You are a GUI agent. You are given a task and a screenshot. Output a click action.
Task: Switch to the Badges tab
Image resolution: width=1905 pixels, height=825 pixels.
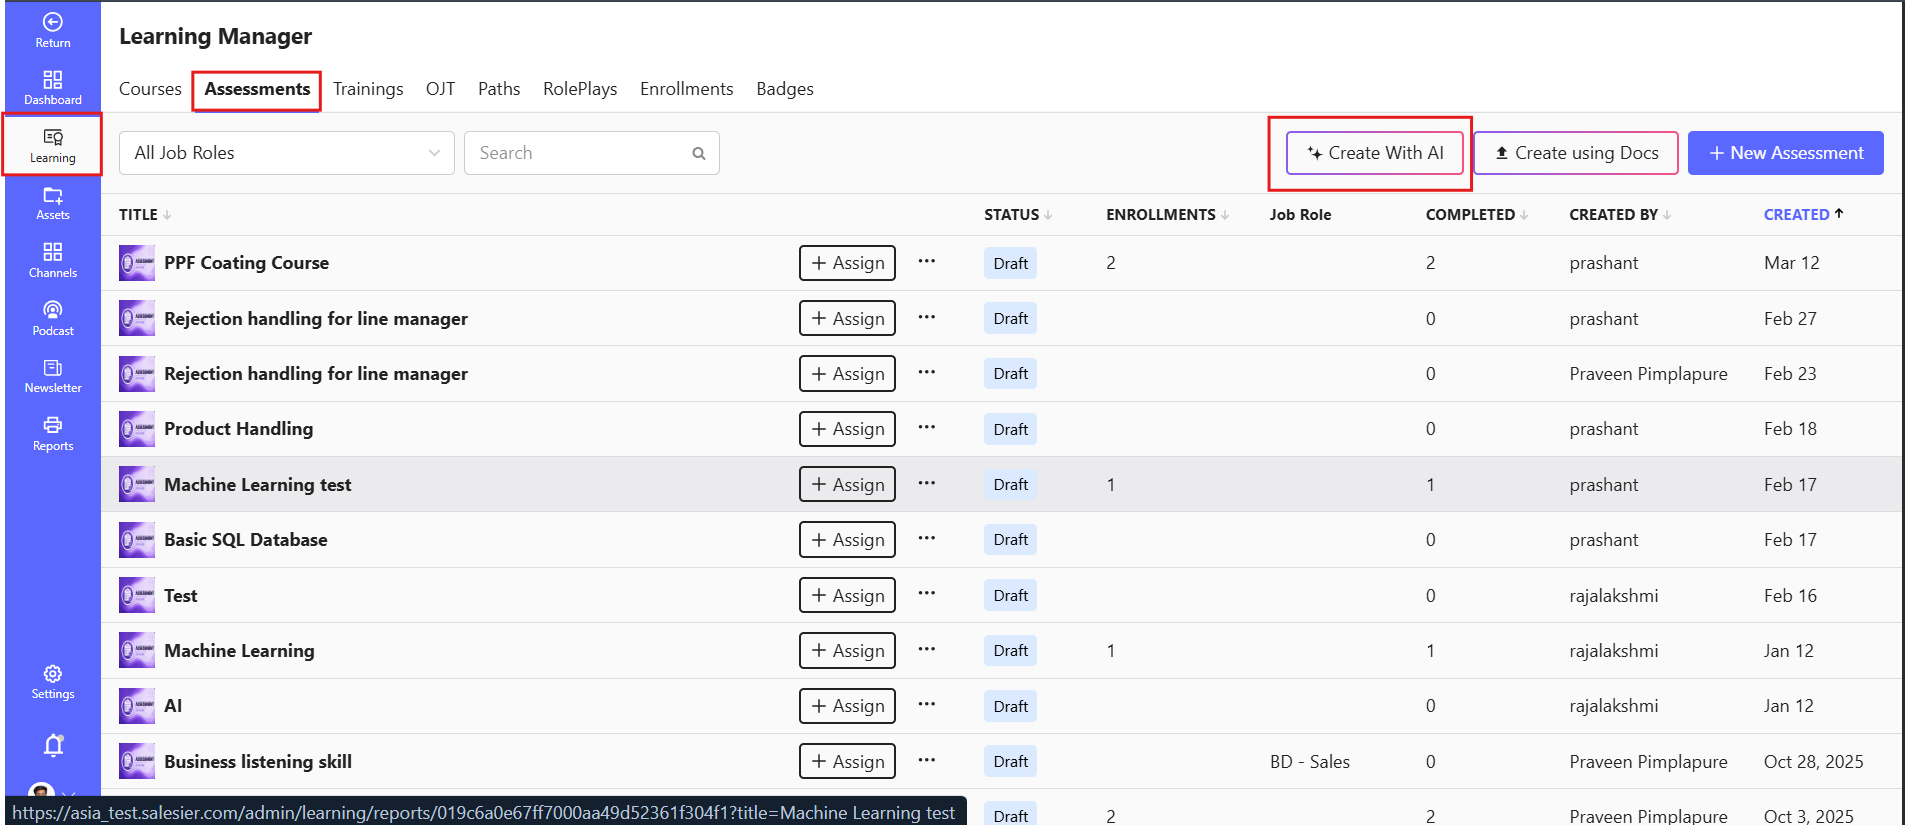(x=785, y=89)
